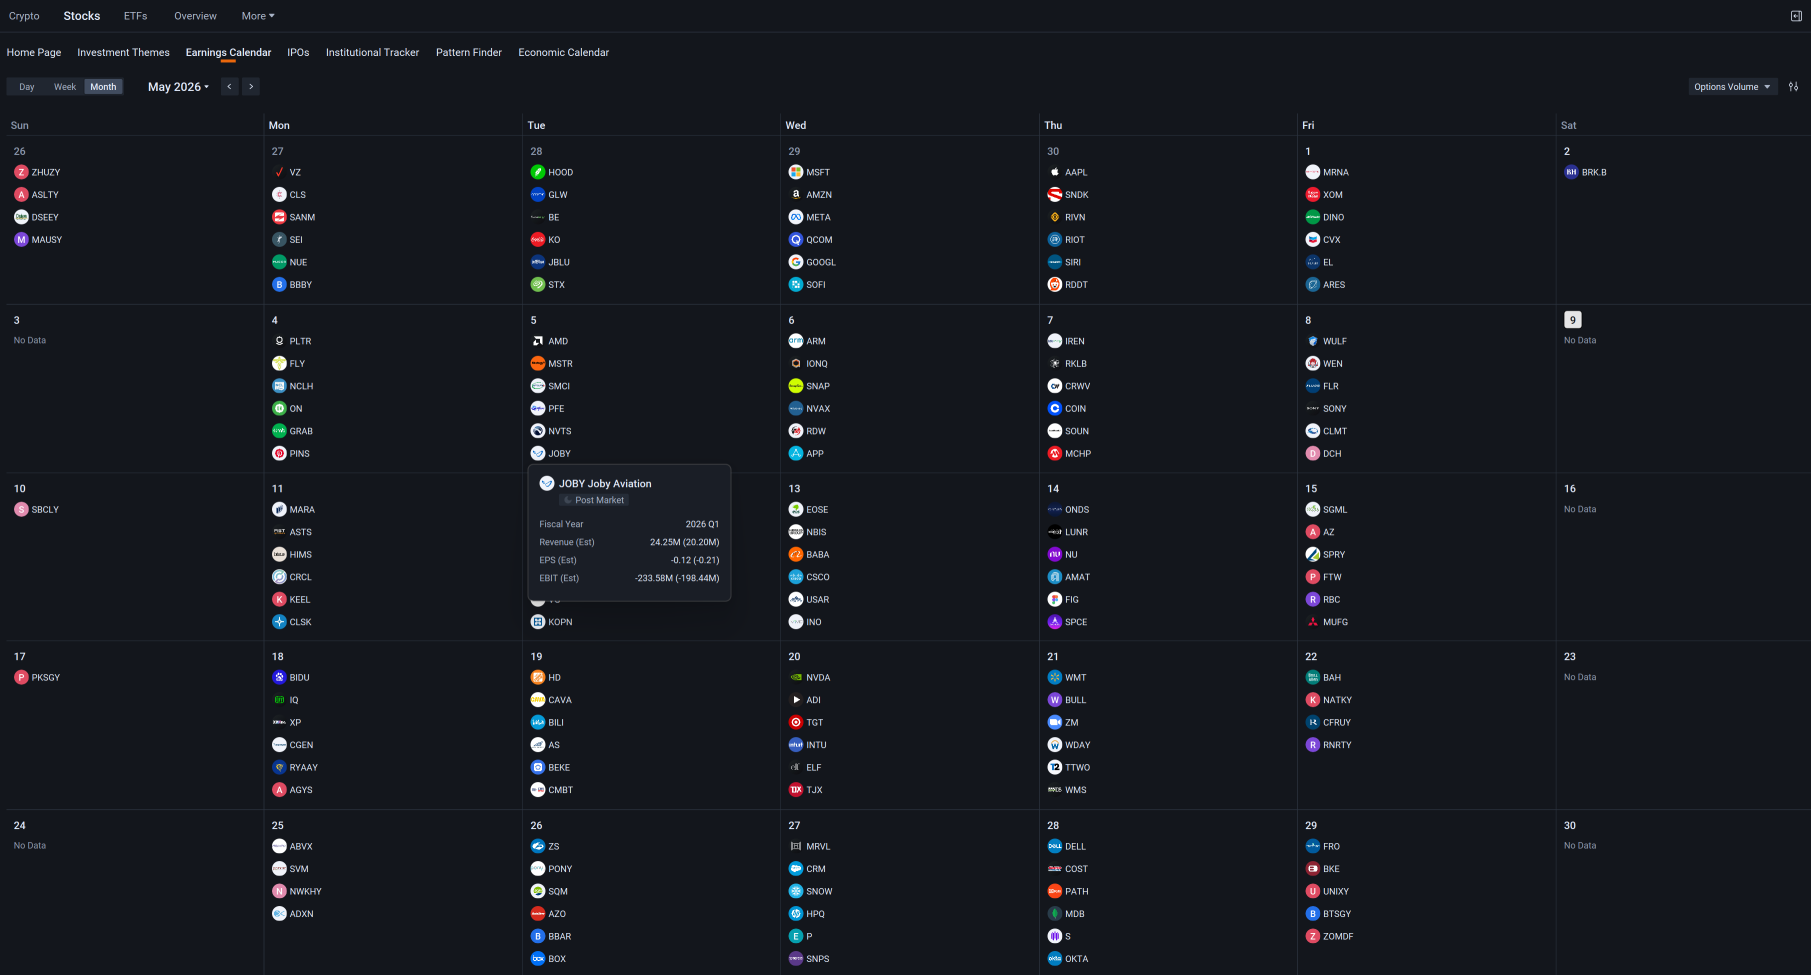Expand the More menu in top navigation

pyautogui.click(x=258, y=16)
